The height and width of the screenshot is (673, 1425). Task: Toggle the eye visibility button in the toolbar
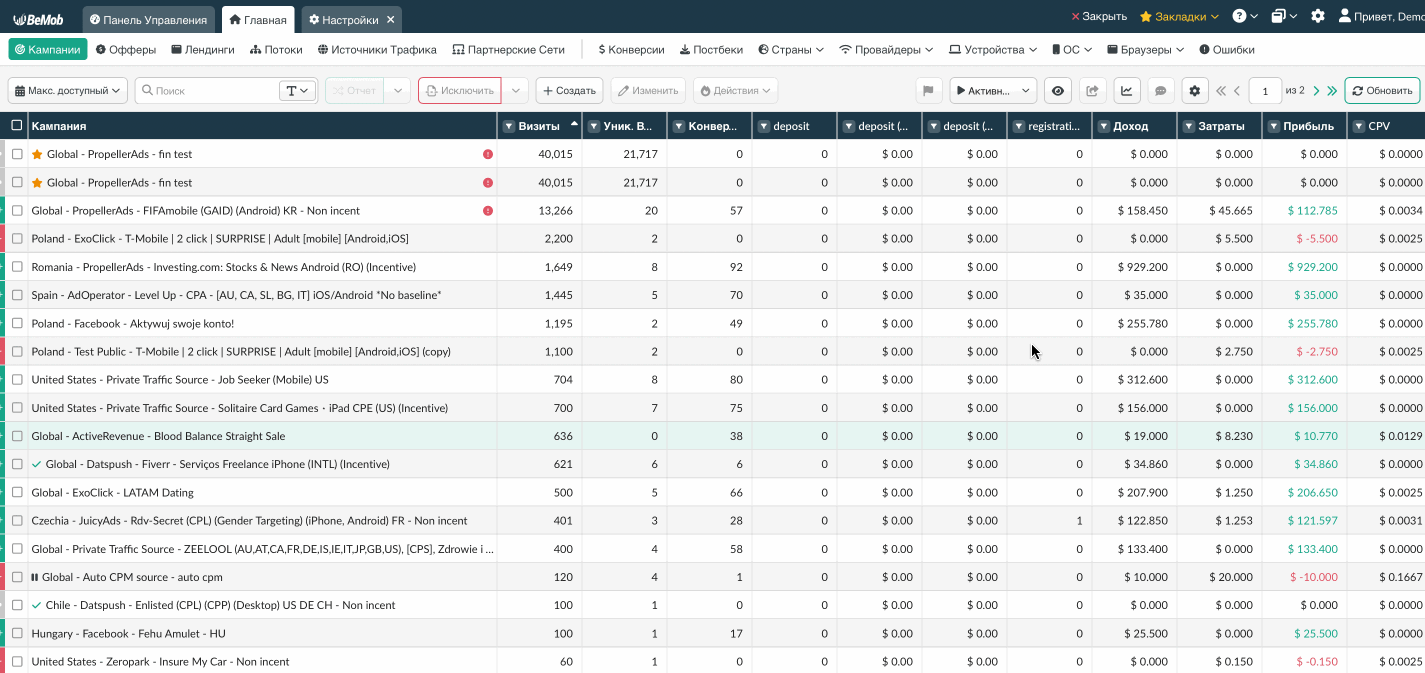(x=1058, y=91)
